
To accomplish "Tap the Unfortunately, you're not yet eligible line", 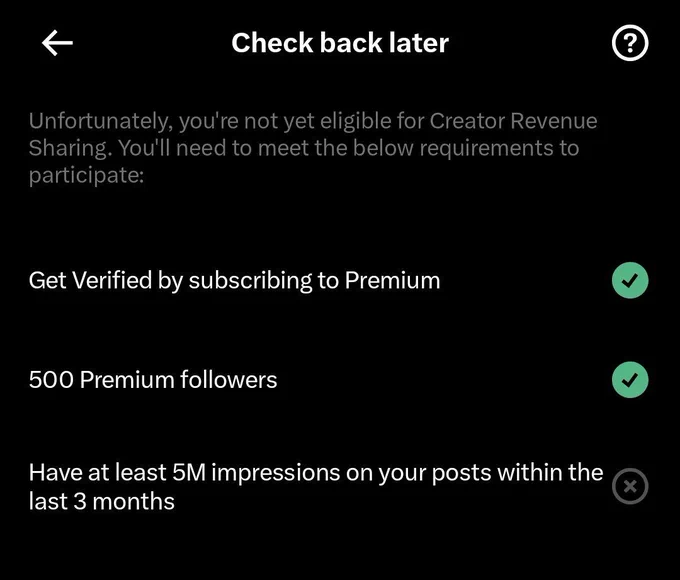I will [313, 121].
